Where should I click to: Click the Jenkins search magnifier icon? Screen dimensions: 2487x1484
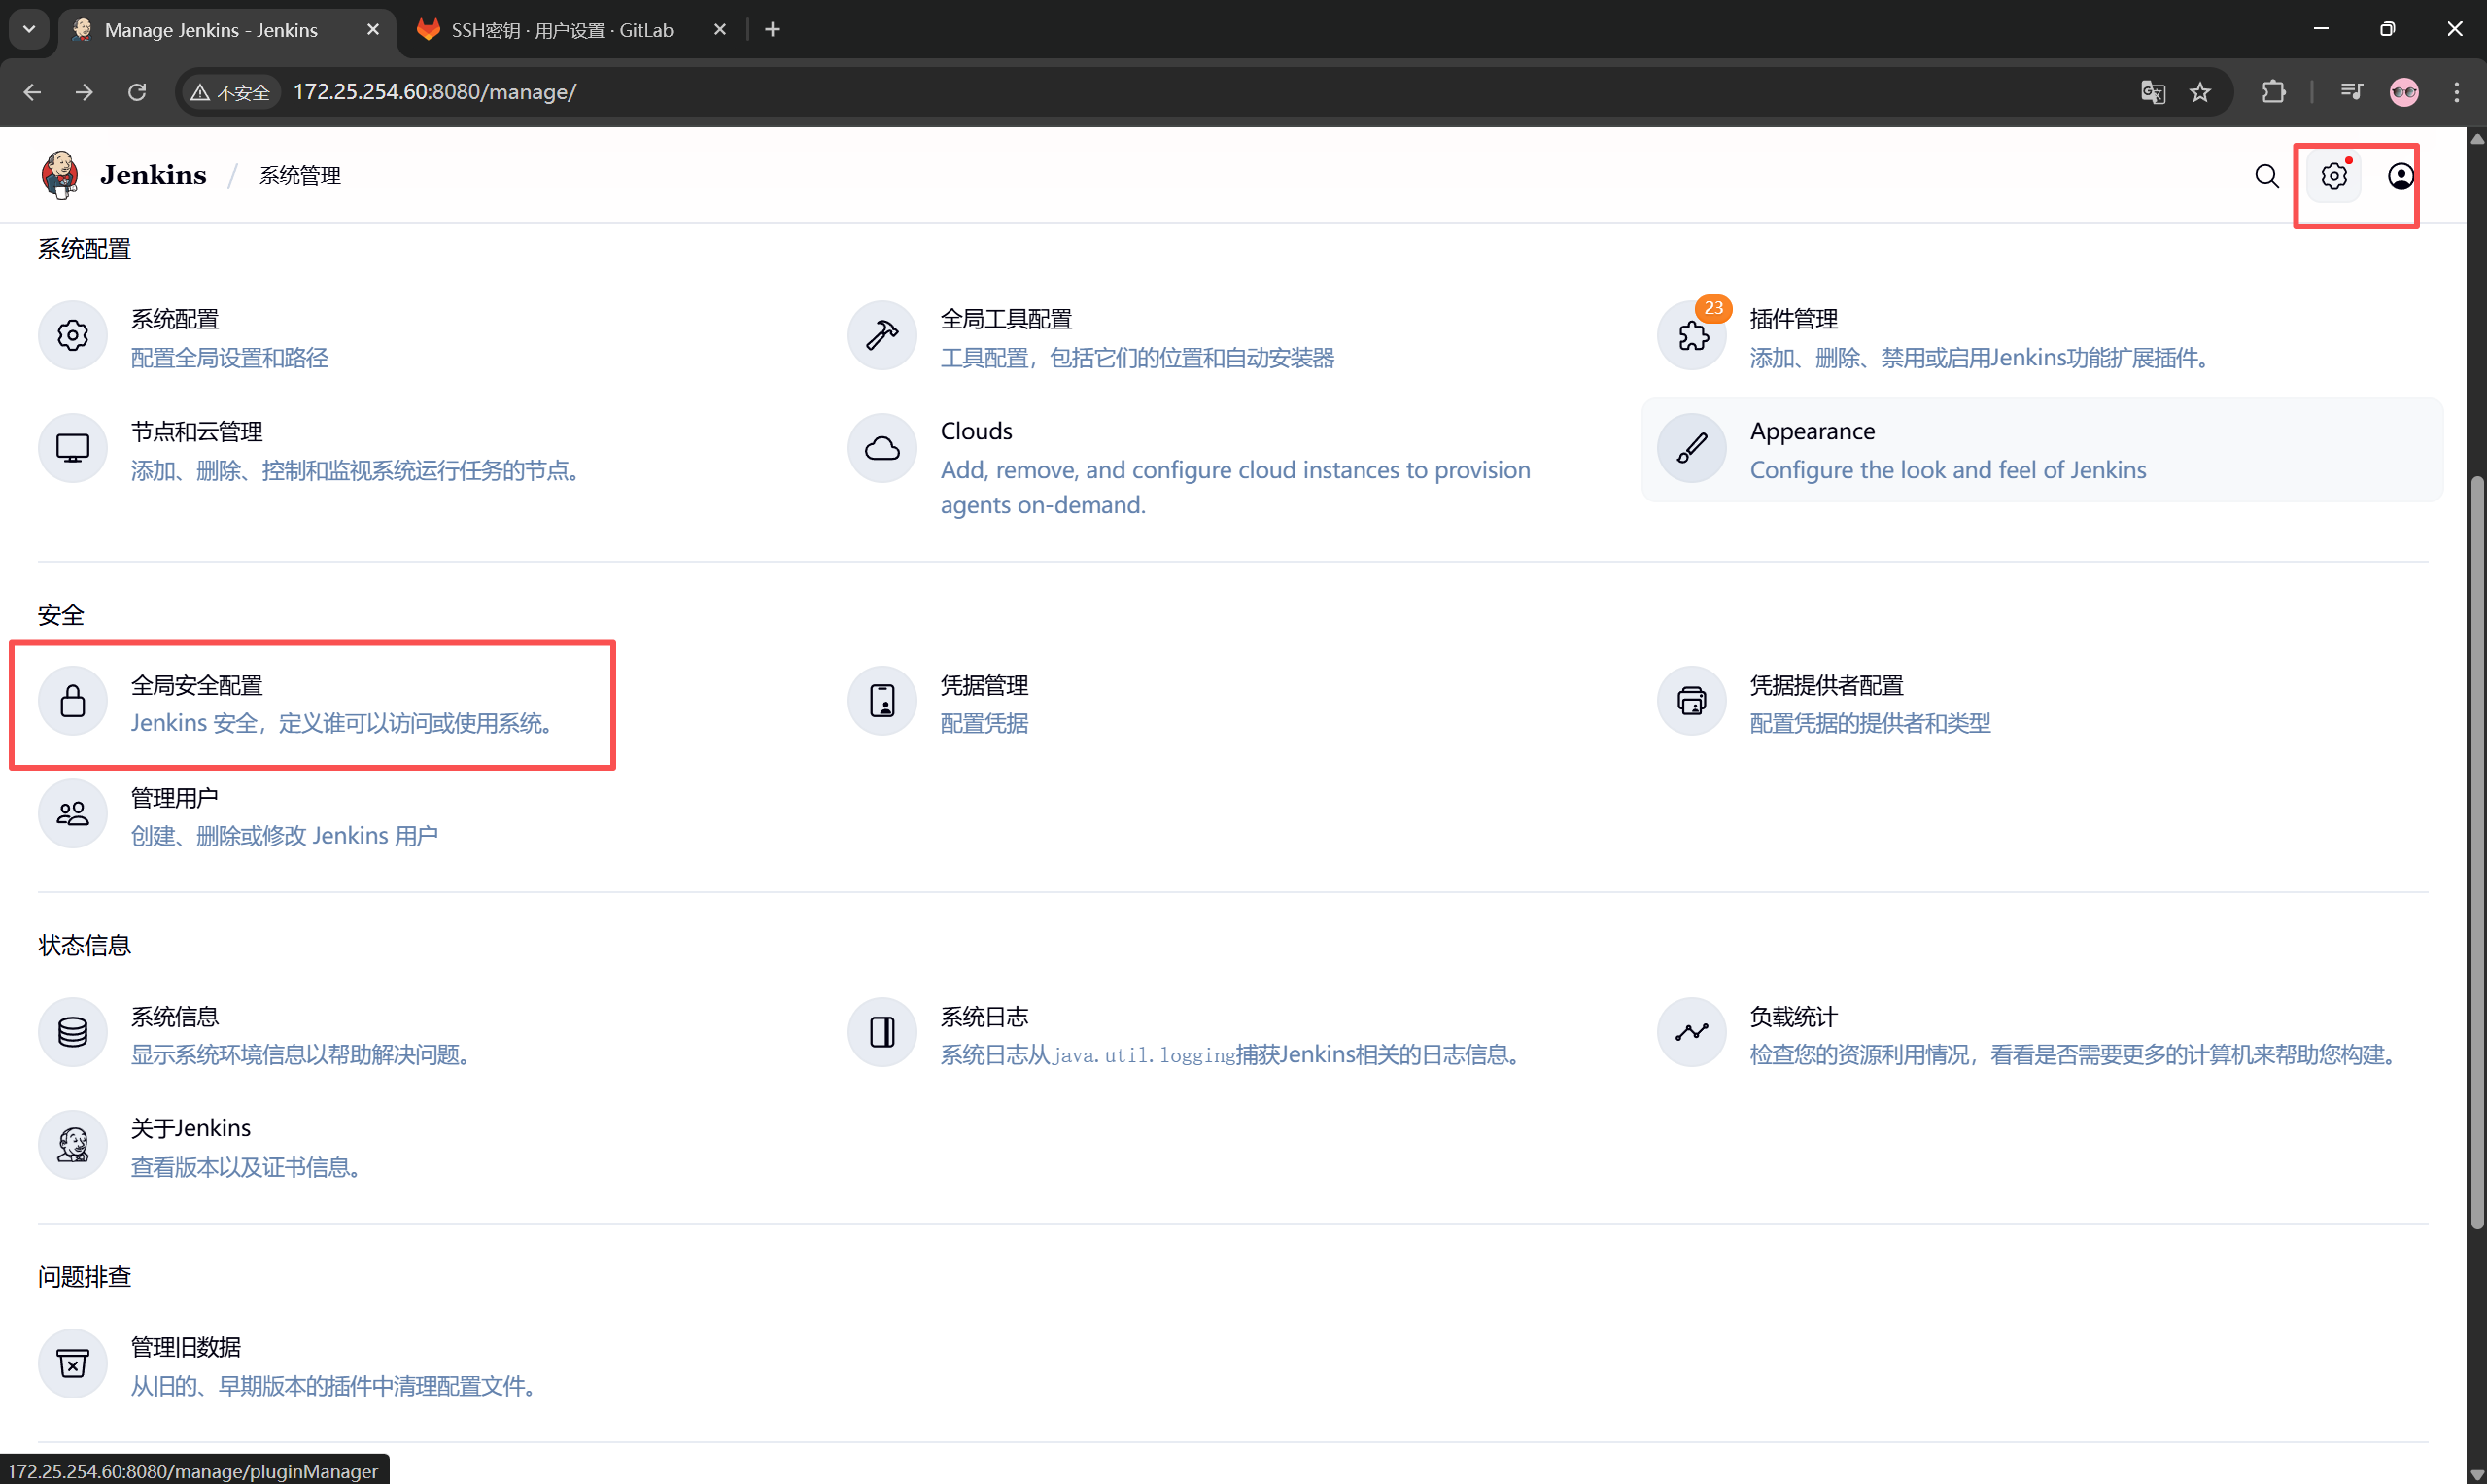[2267, 176]
